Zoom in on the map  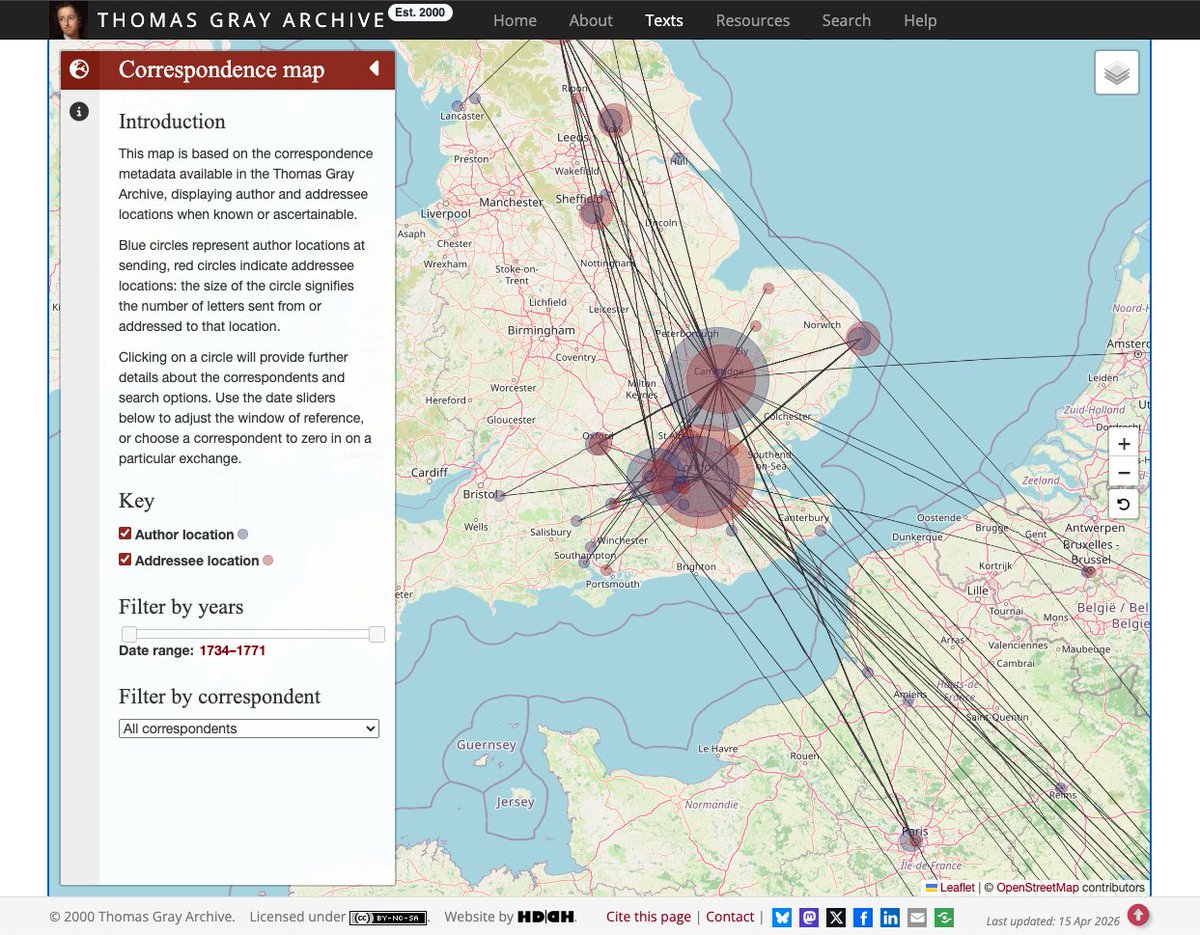[x=1124, y=444]
